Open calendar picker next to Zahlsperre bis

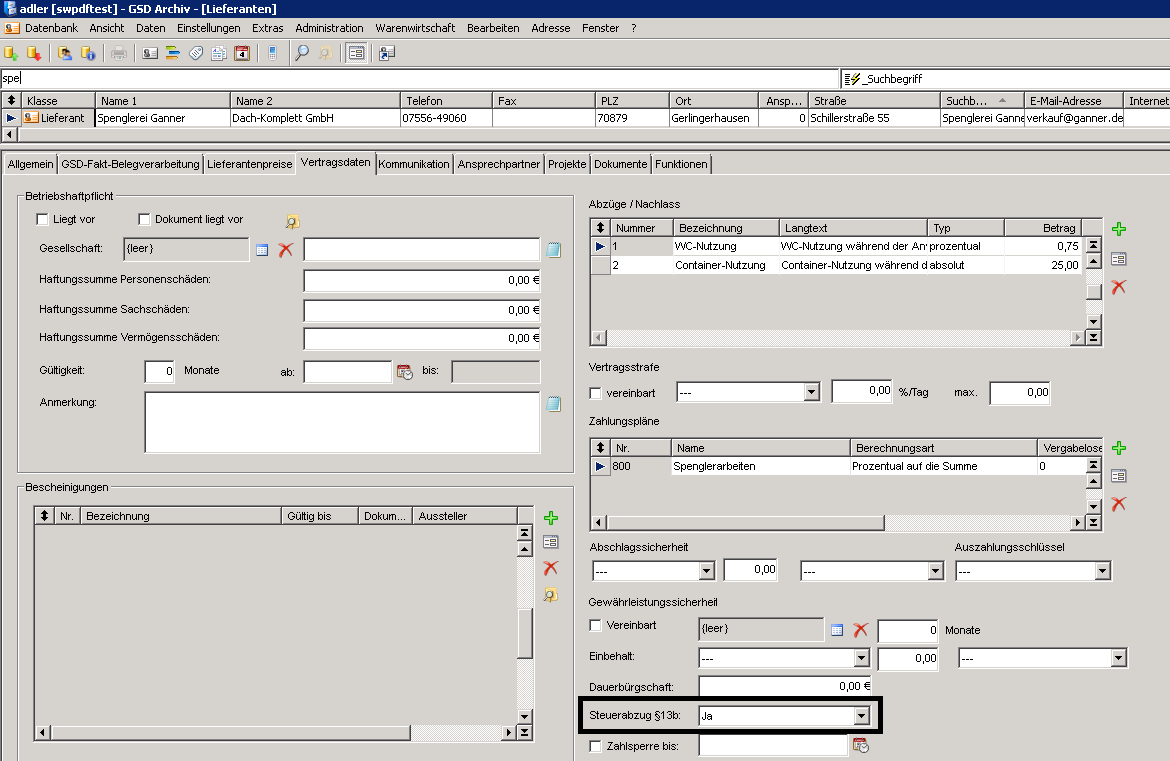(x=860, y=745)
